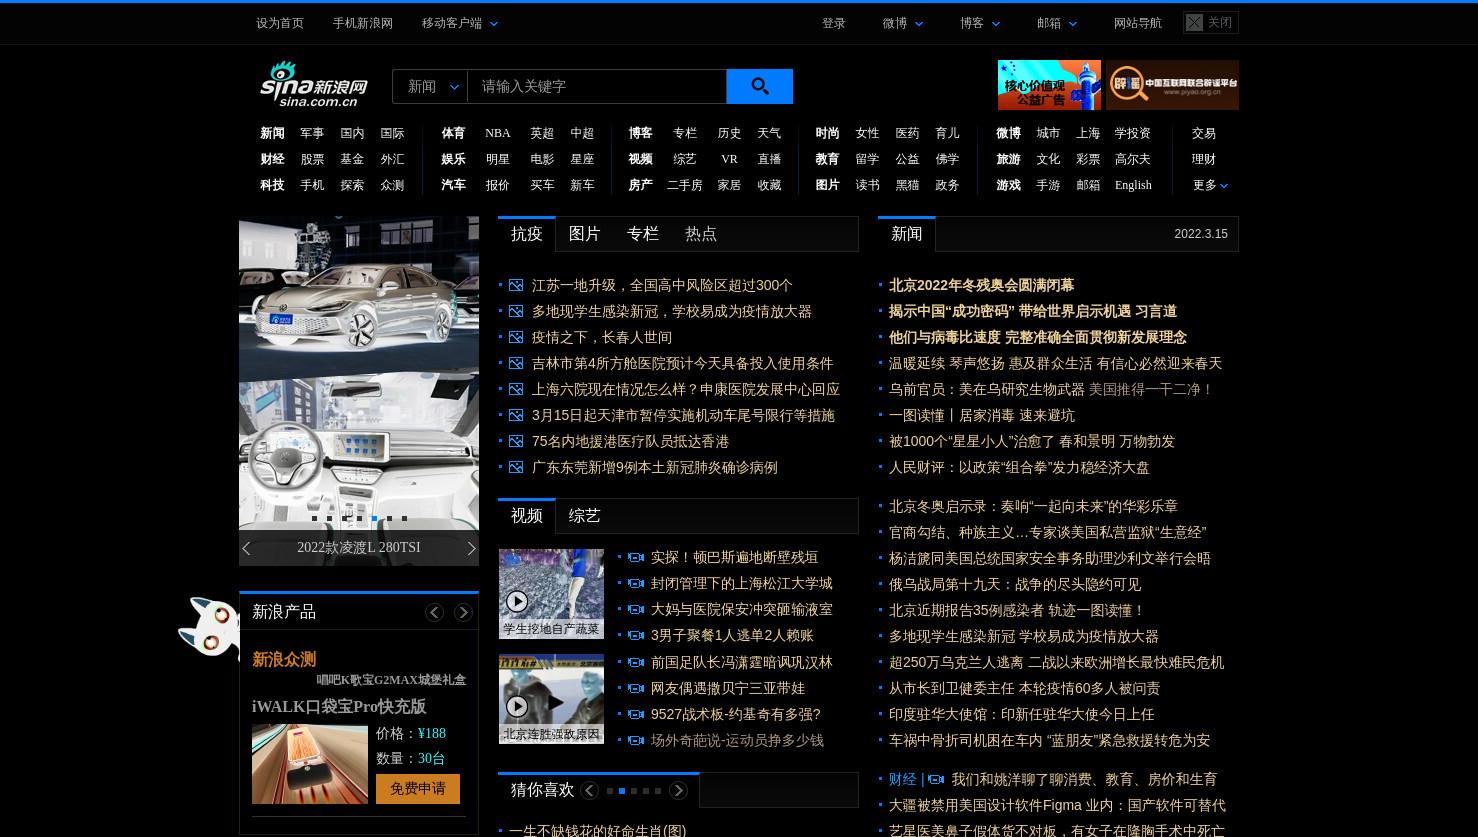The height and width of the screenshot is (837, 1478).
Task: Switch to the 综艺 video tab
Action: pyautogui.click(x=585, y=516)
